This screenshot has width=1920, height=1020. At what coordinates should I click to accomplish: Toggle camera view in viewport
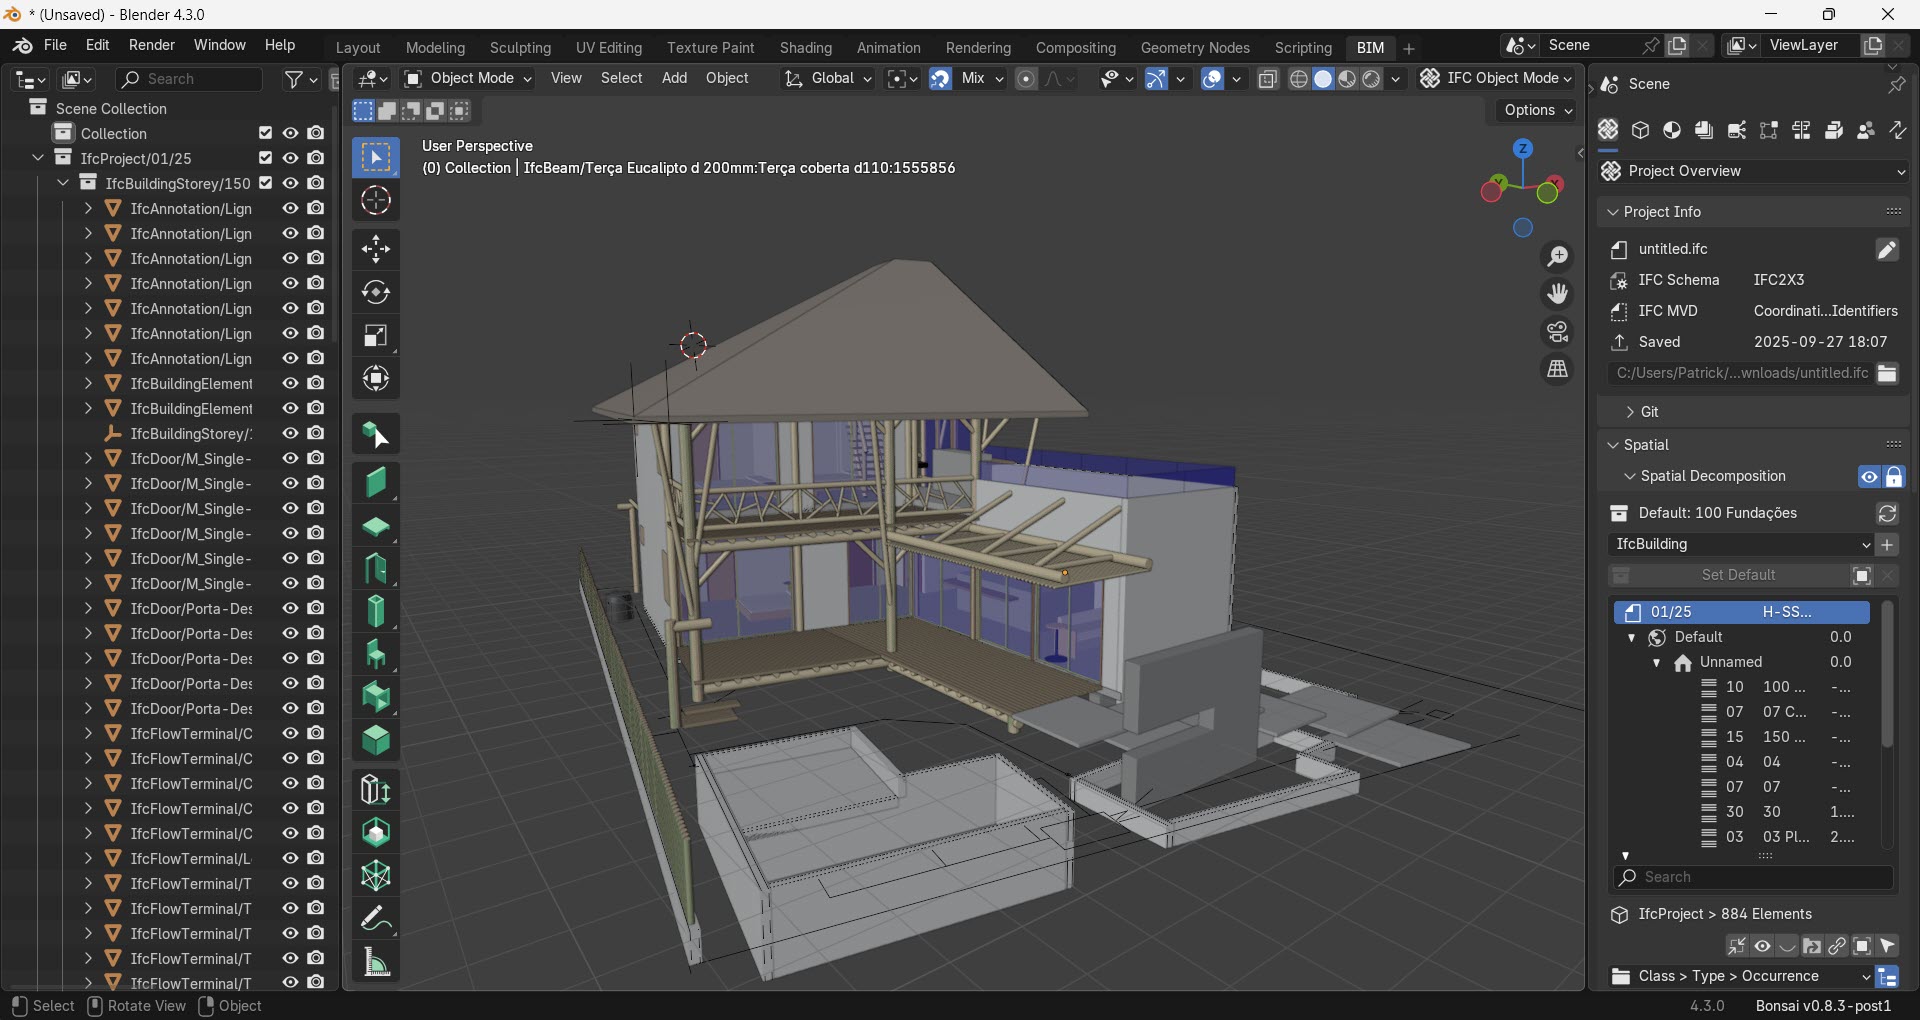coord(1557,332)
